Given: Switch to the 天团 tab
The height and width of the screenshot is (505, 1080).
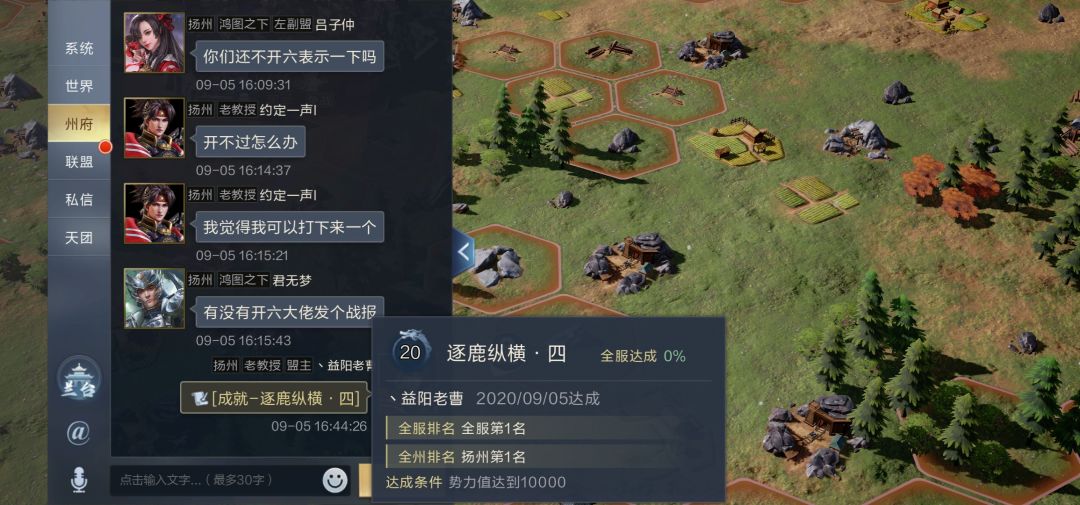Looking at the screenshot, I should pos(79,238).
